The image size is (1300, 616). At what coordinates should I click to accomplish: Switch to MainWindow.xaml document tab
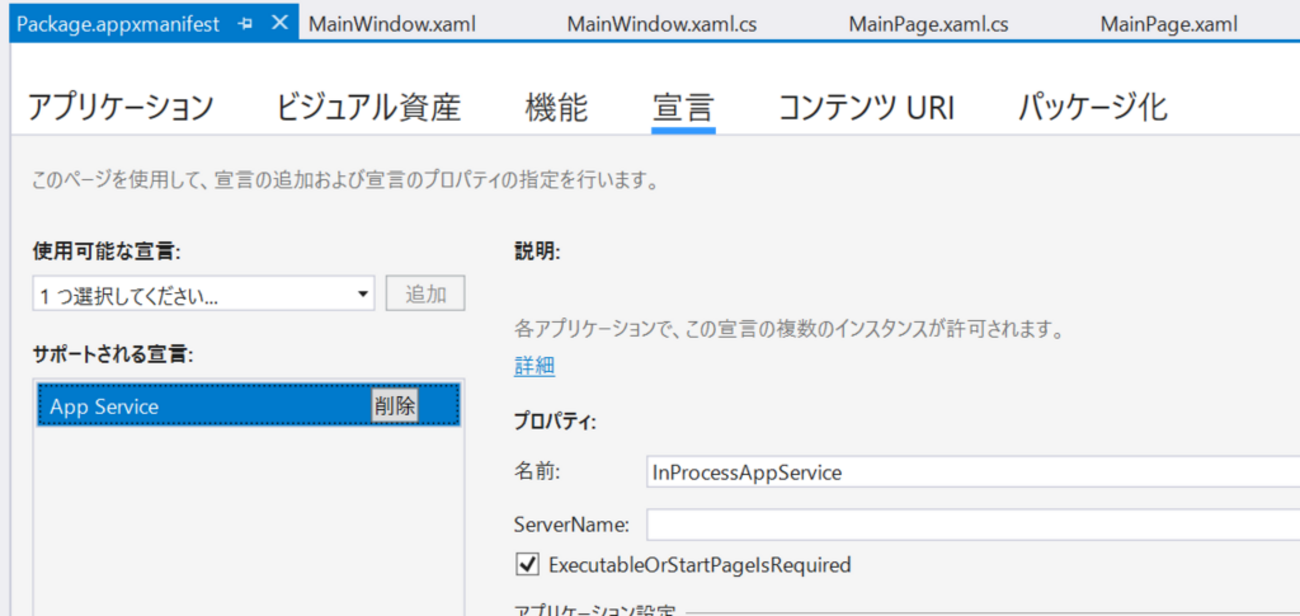point(392,24)
